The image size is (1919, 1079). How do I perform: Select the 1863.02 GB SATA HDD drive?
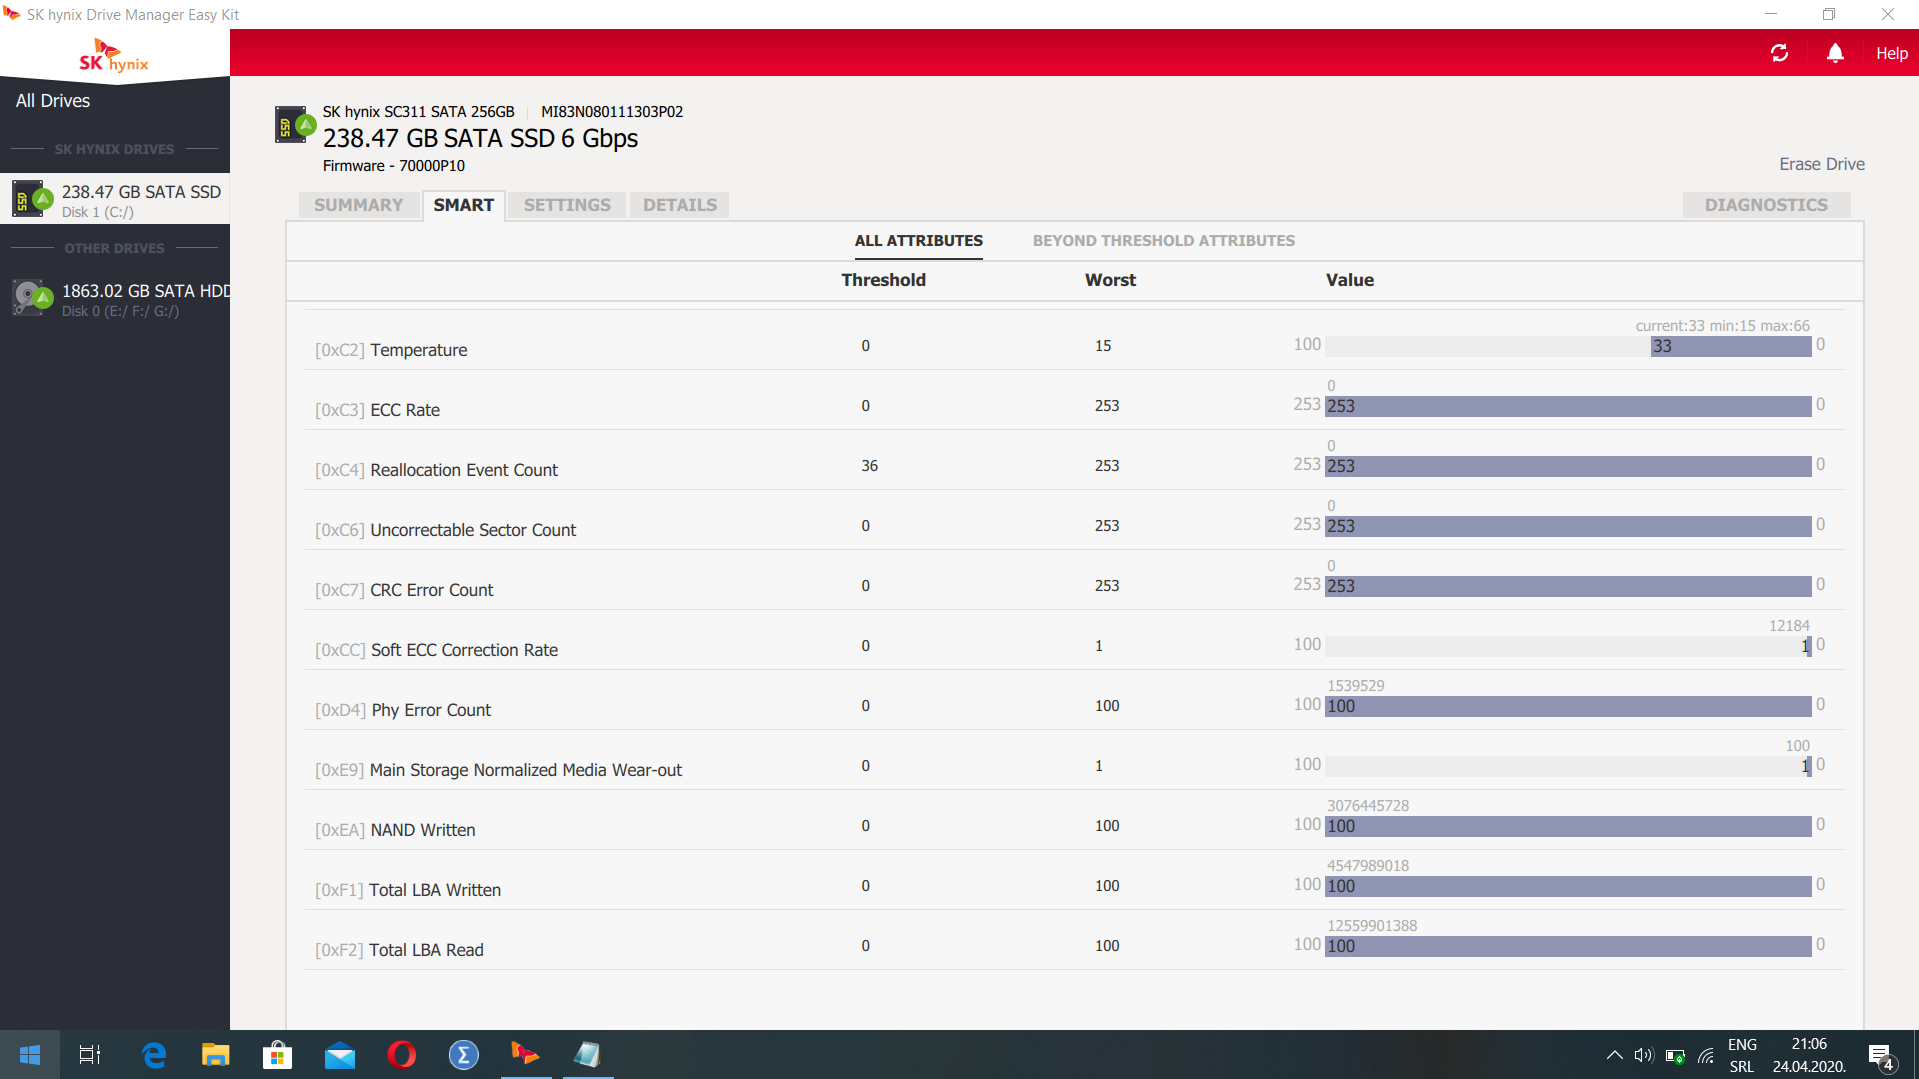point(115,299)
